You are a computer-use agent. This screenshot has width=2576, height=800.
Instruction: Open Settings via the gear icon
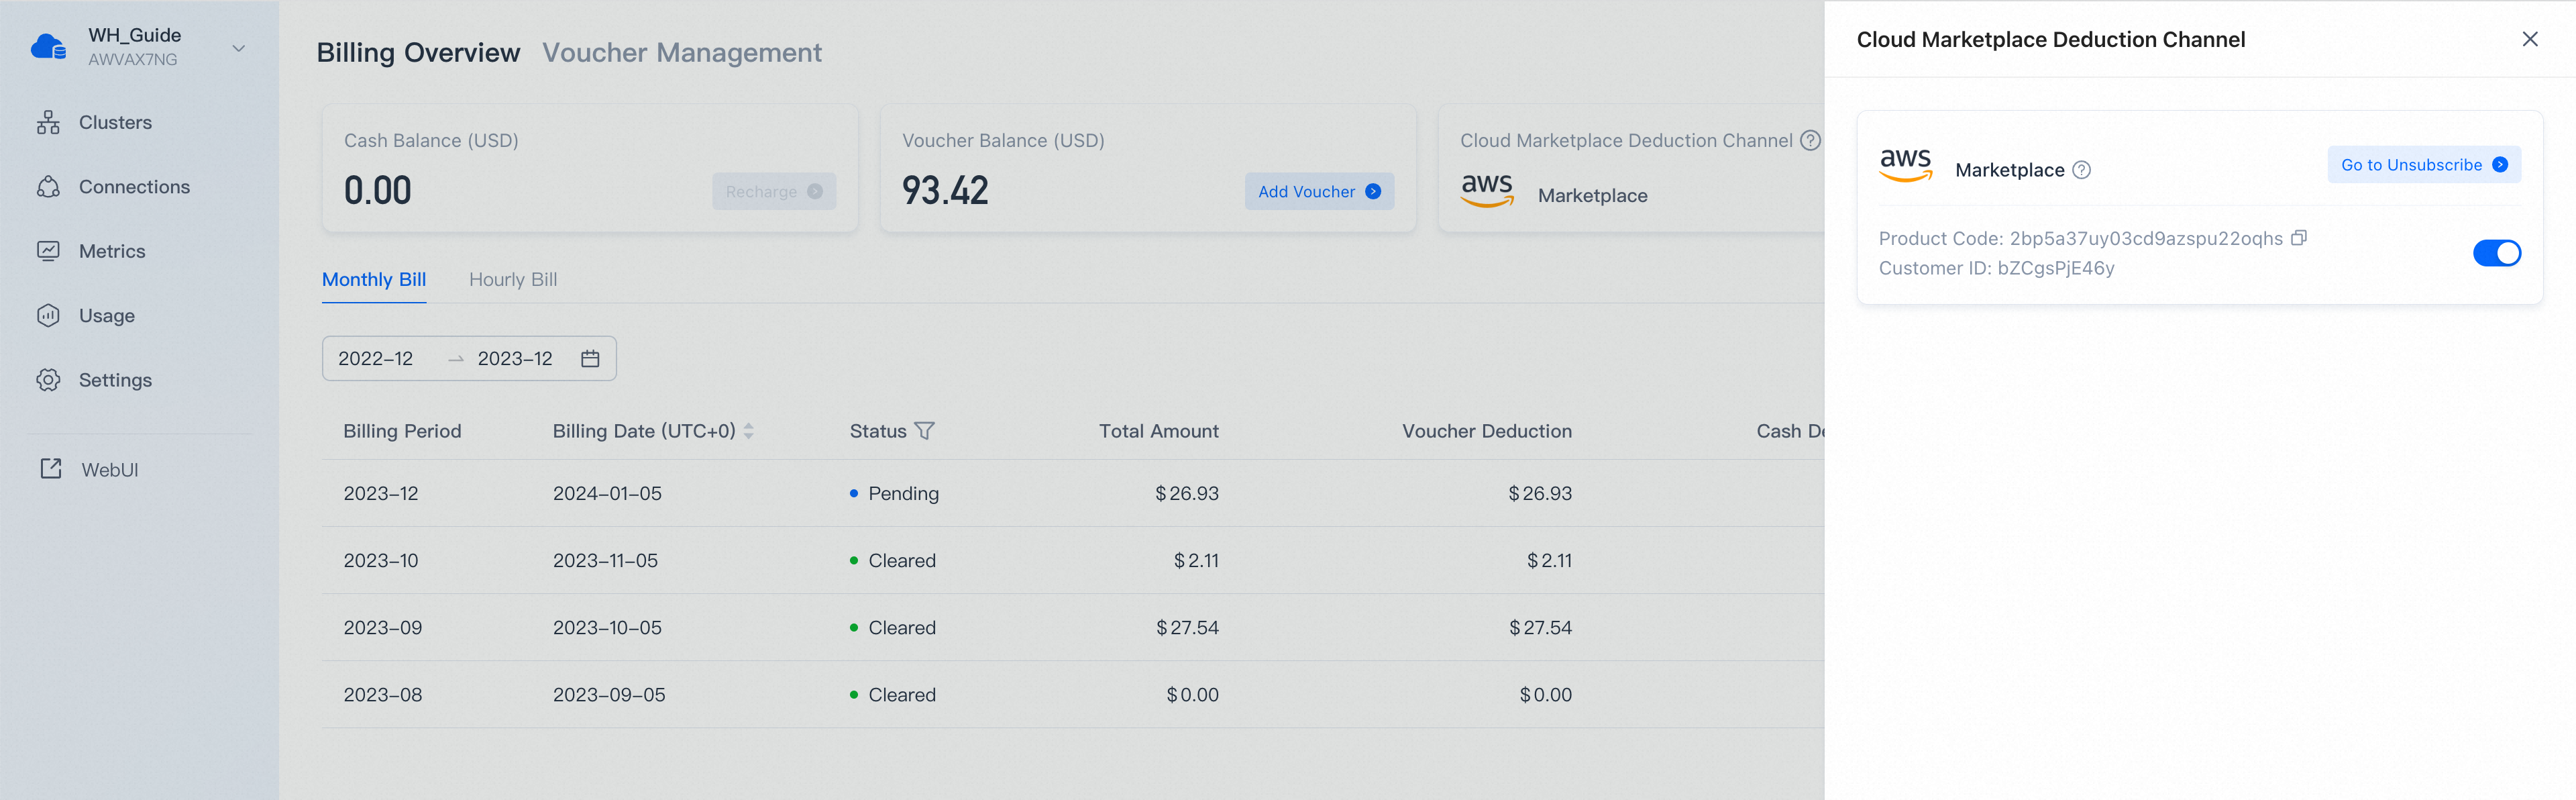click(49, 380)
